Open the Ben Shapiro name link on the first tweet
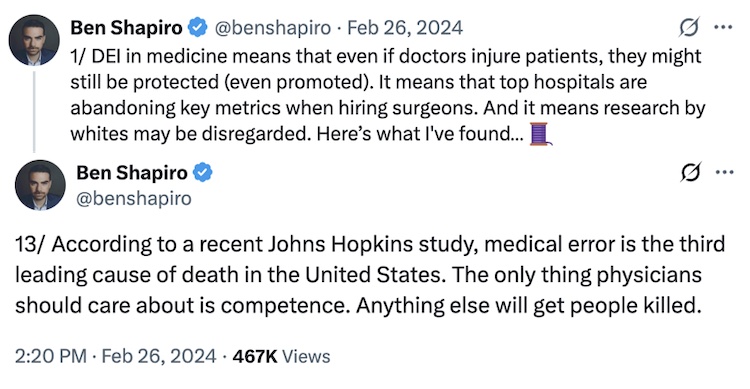The height and width of the screenshot is (389, 750). tap(126, 28)
